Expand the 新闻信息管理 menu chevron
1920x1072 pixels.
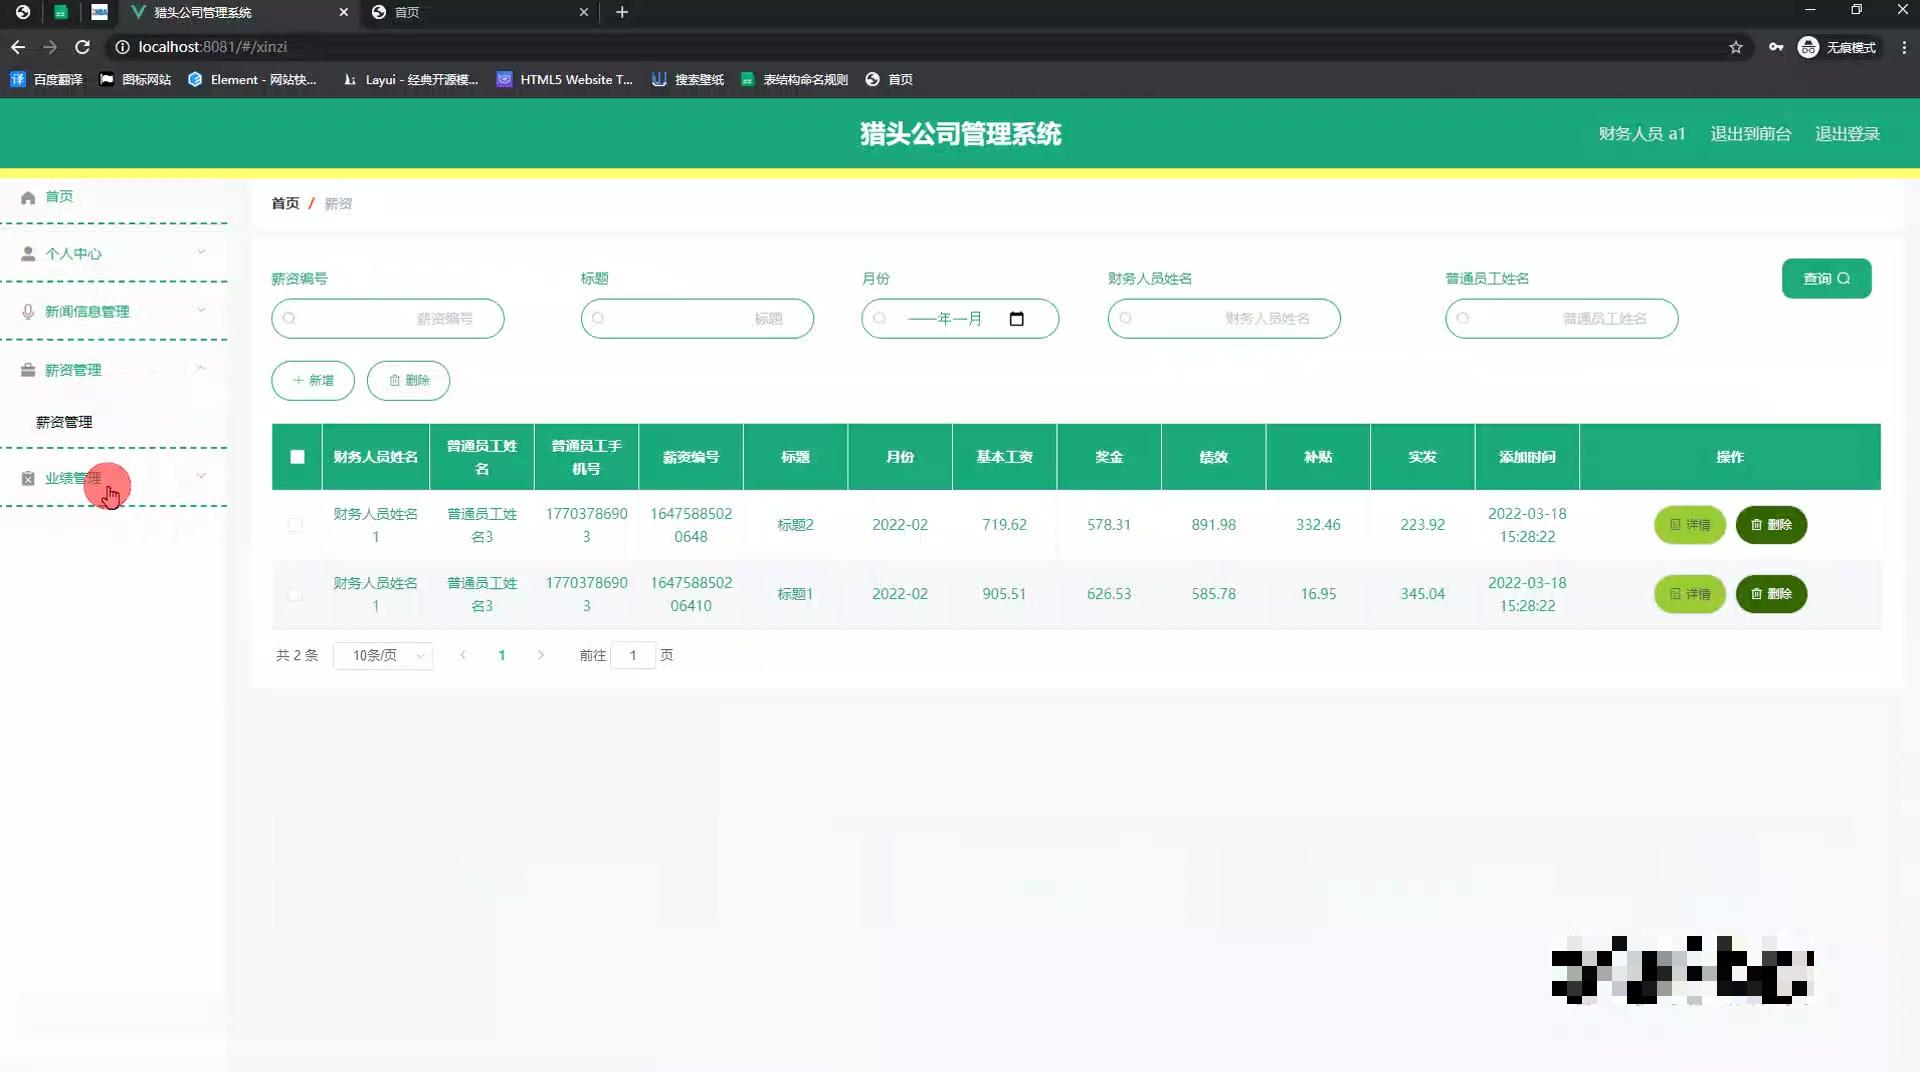(201, 310)
